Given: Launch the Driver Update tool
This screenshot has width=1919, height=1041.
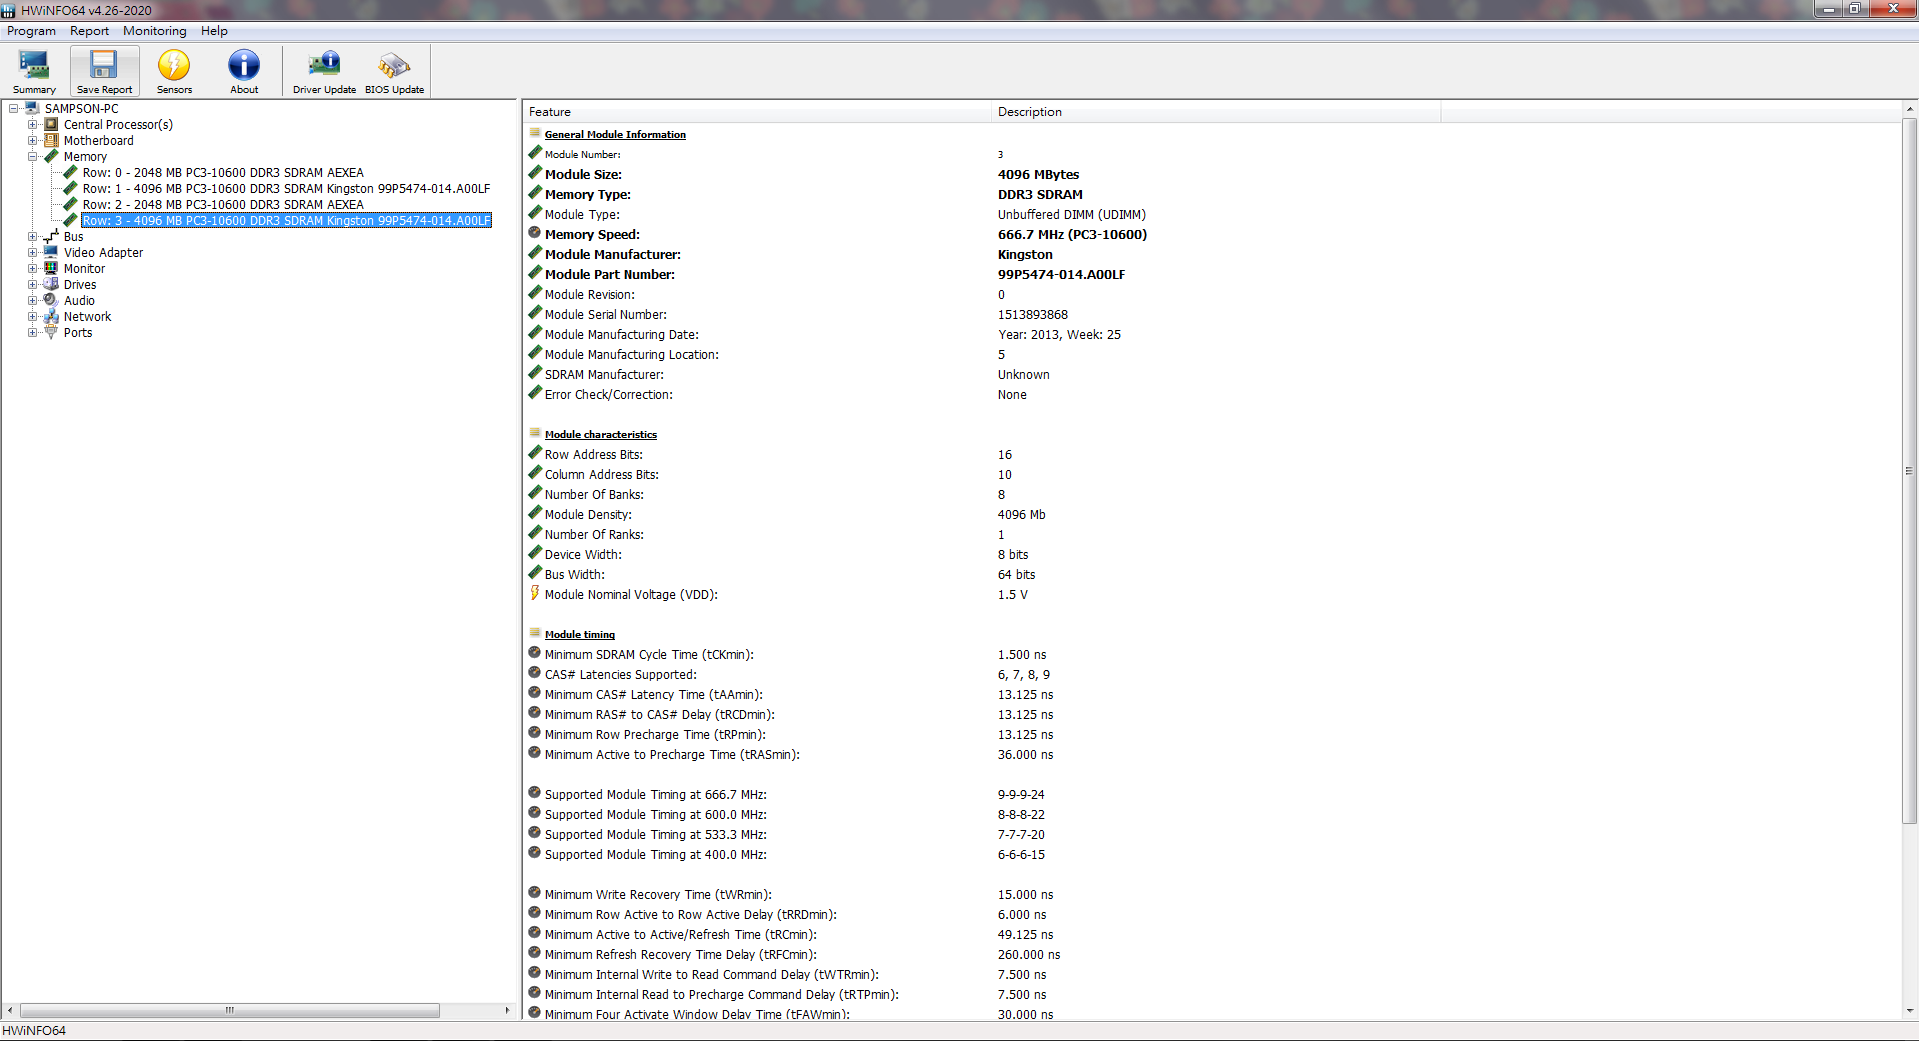Looking at the screenshot, I should pyautogui.click(x=324, y=71).
